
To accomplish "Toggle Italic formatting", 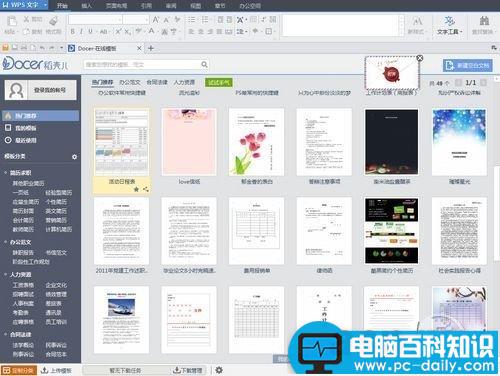I will coord(81,32).
